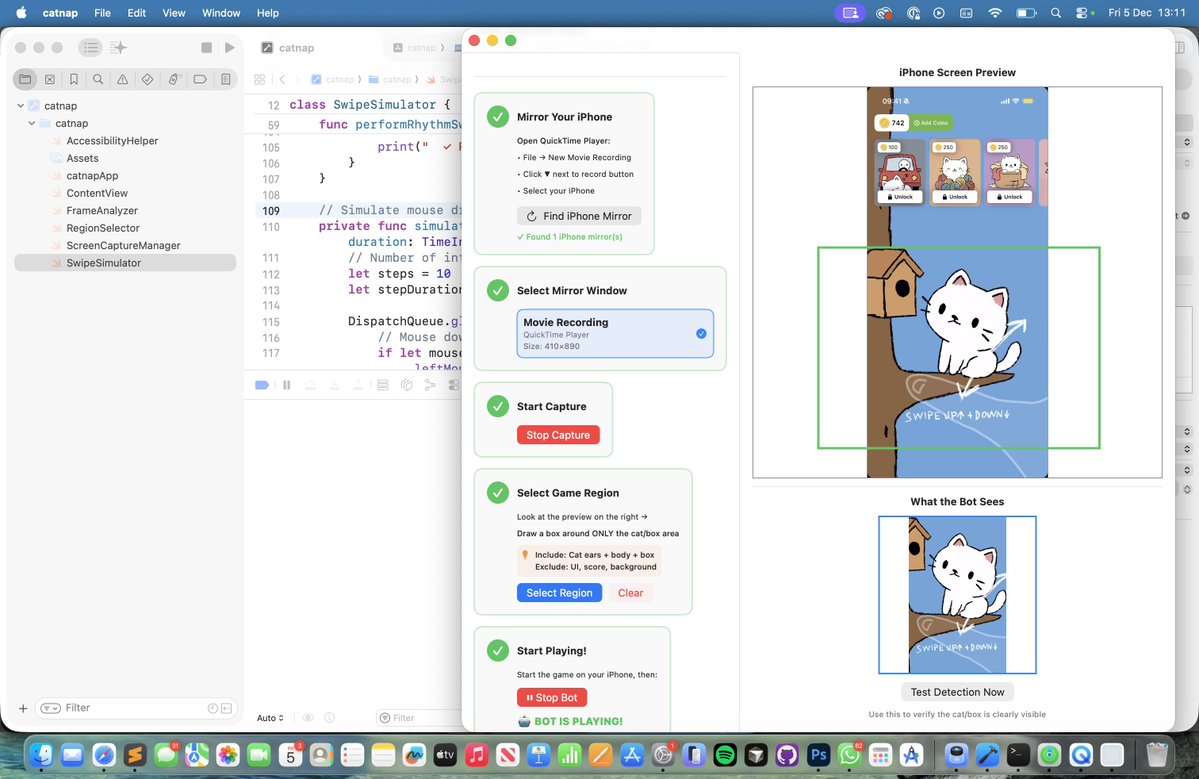Image resolution: width=1199 pixels, height=779 pixels.
Task: Click the Wi-Fi status icon
Action: point(995,13)
